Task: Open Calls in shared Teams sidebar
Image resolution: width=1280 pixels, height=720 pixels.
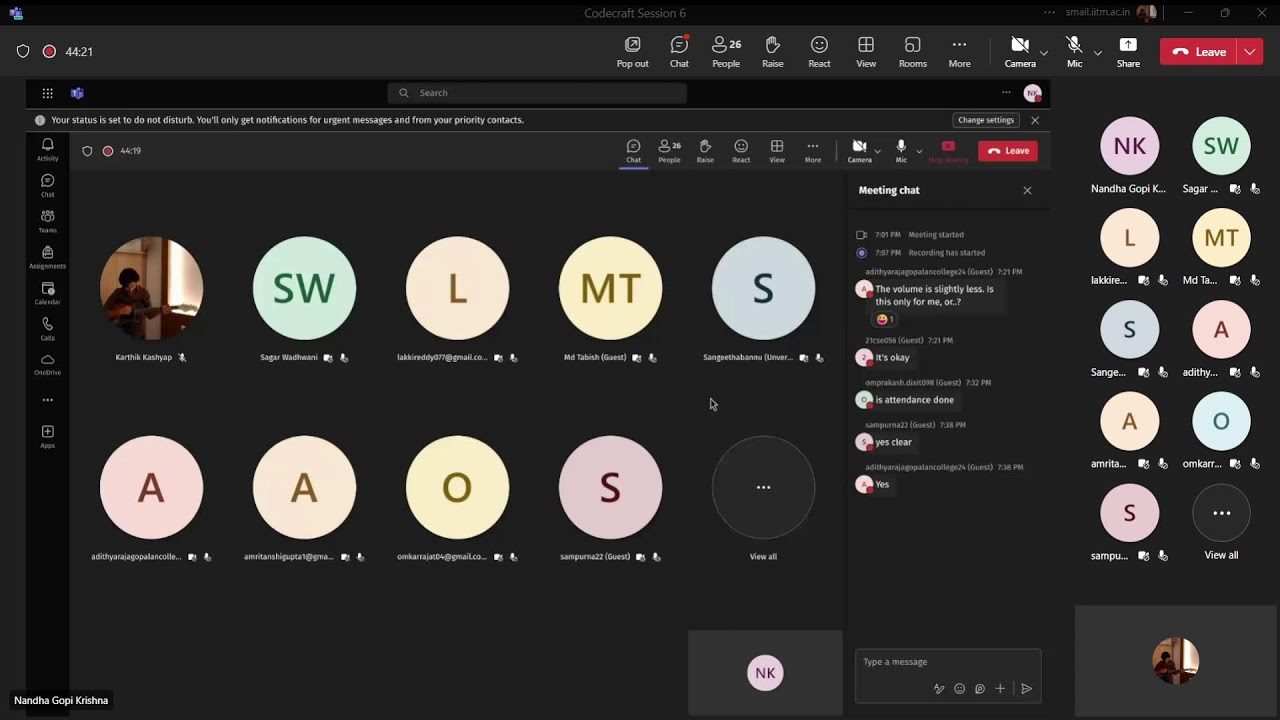Action: tap(47, 329)
